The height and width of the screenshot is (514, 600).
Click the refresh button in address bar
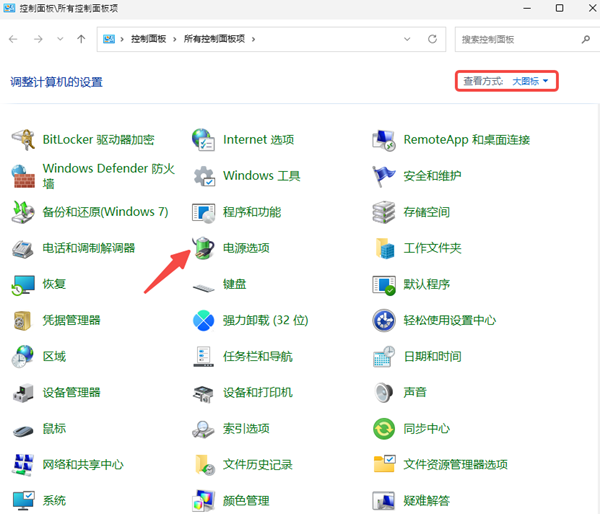coord(432,39)
